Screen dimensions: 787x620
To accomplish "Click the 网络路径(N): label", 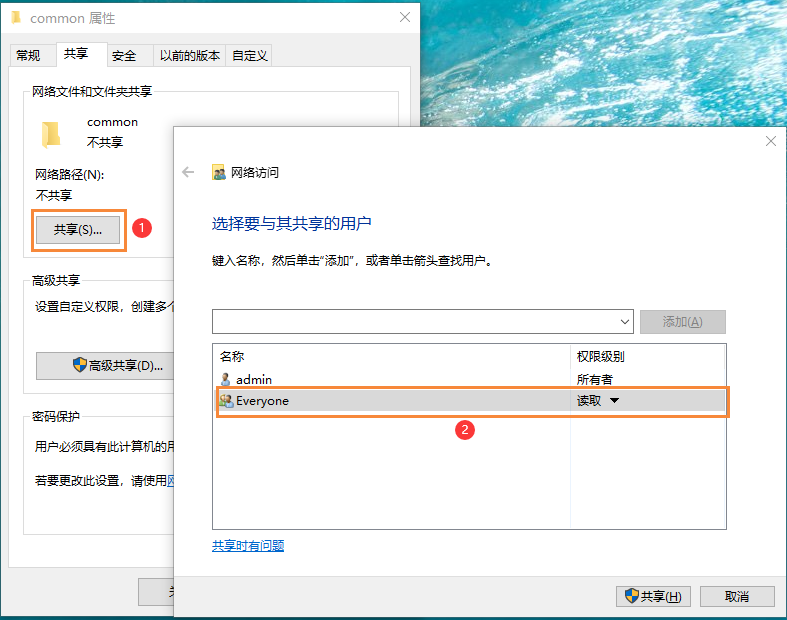I will [x=70, y=175].
